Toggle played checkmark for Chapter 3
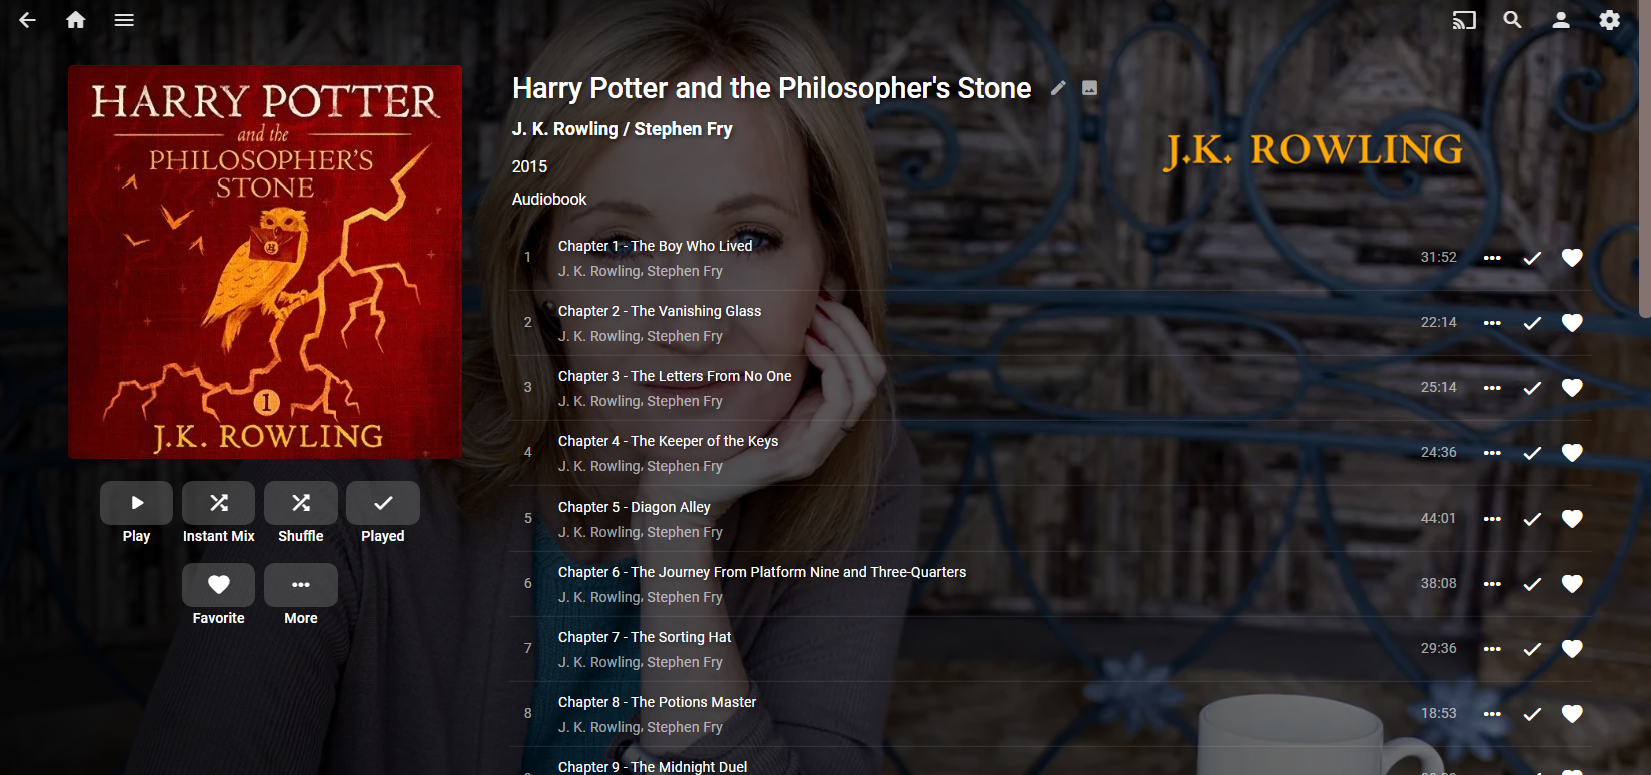1651x775 pixels. click(1532, 388)
